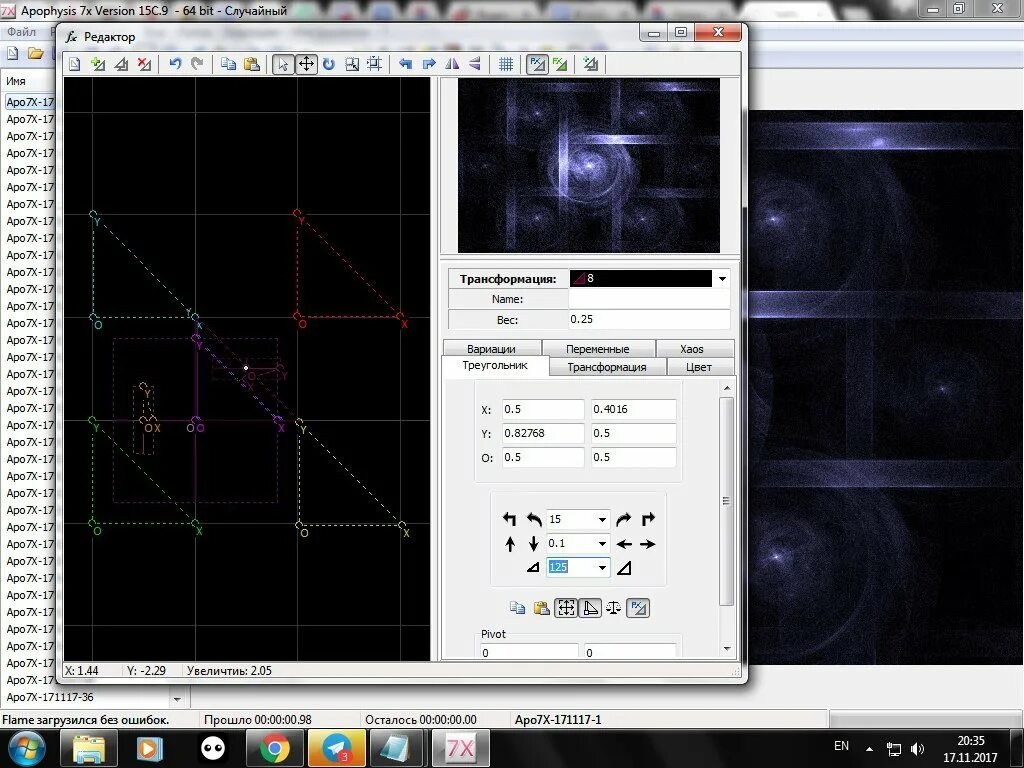
Task: Select Apo7X-171117-36 in main window list
Action: 50,697
